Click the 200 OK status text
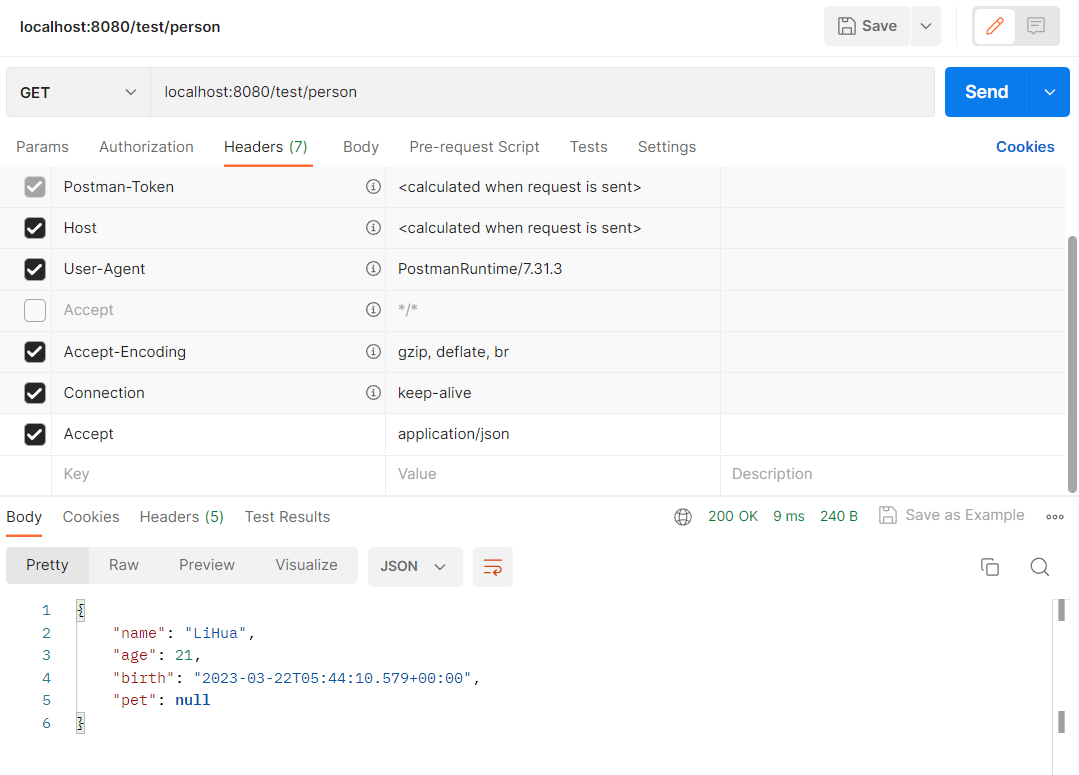 [x=733, y=516]
